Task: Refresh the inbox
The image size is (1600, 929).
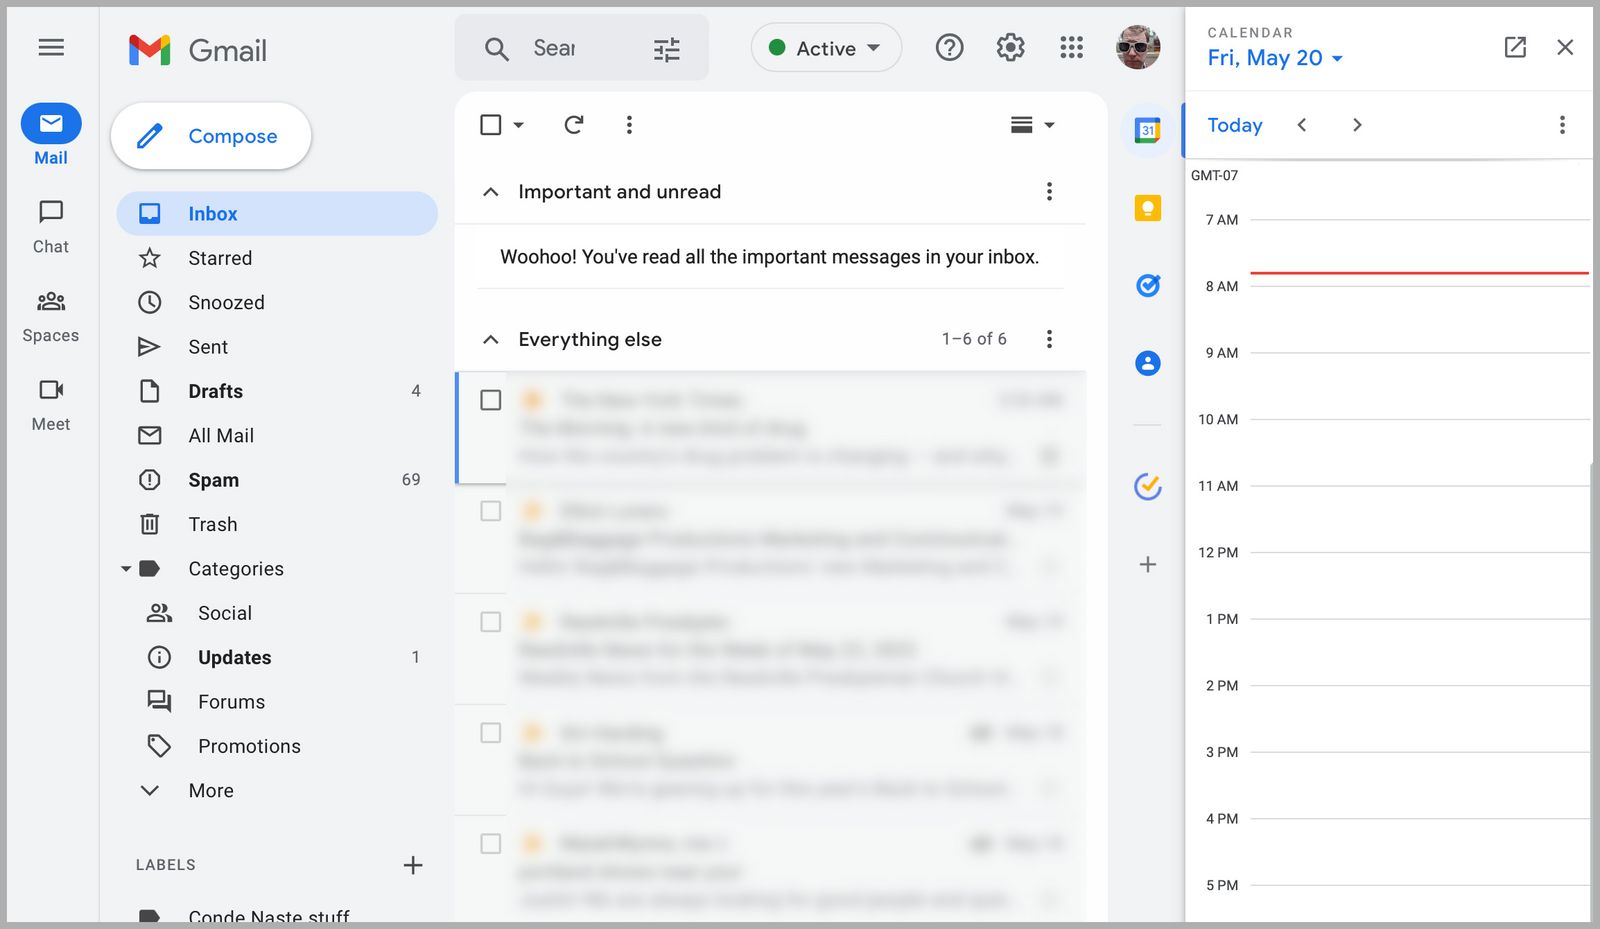Action: [573, 125]
